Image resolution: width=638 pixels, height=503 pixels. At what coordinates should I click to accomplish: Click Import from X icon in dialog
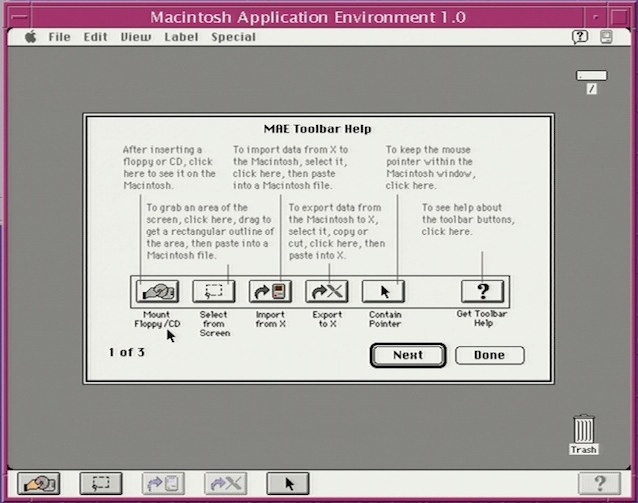click(x=270, y=291)
